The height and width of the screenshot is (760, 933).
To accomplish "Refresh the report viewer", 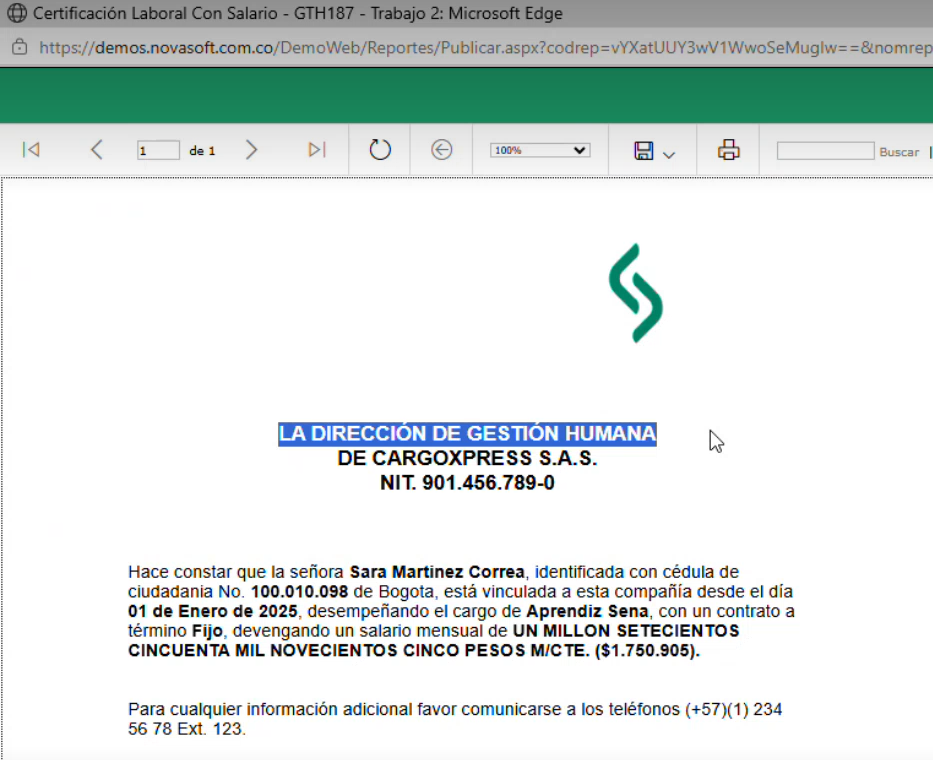I will pyautogui.click(x=380, y=149).
